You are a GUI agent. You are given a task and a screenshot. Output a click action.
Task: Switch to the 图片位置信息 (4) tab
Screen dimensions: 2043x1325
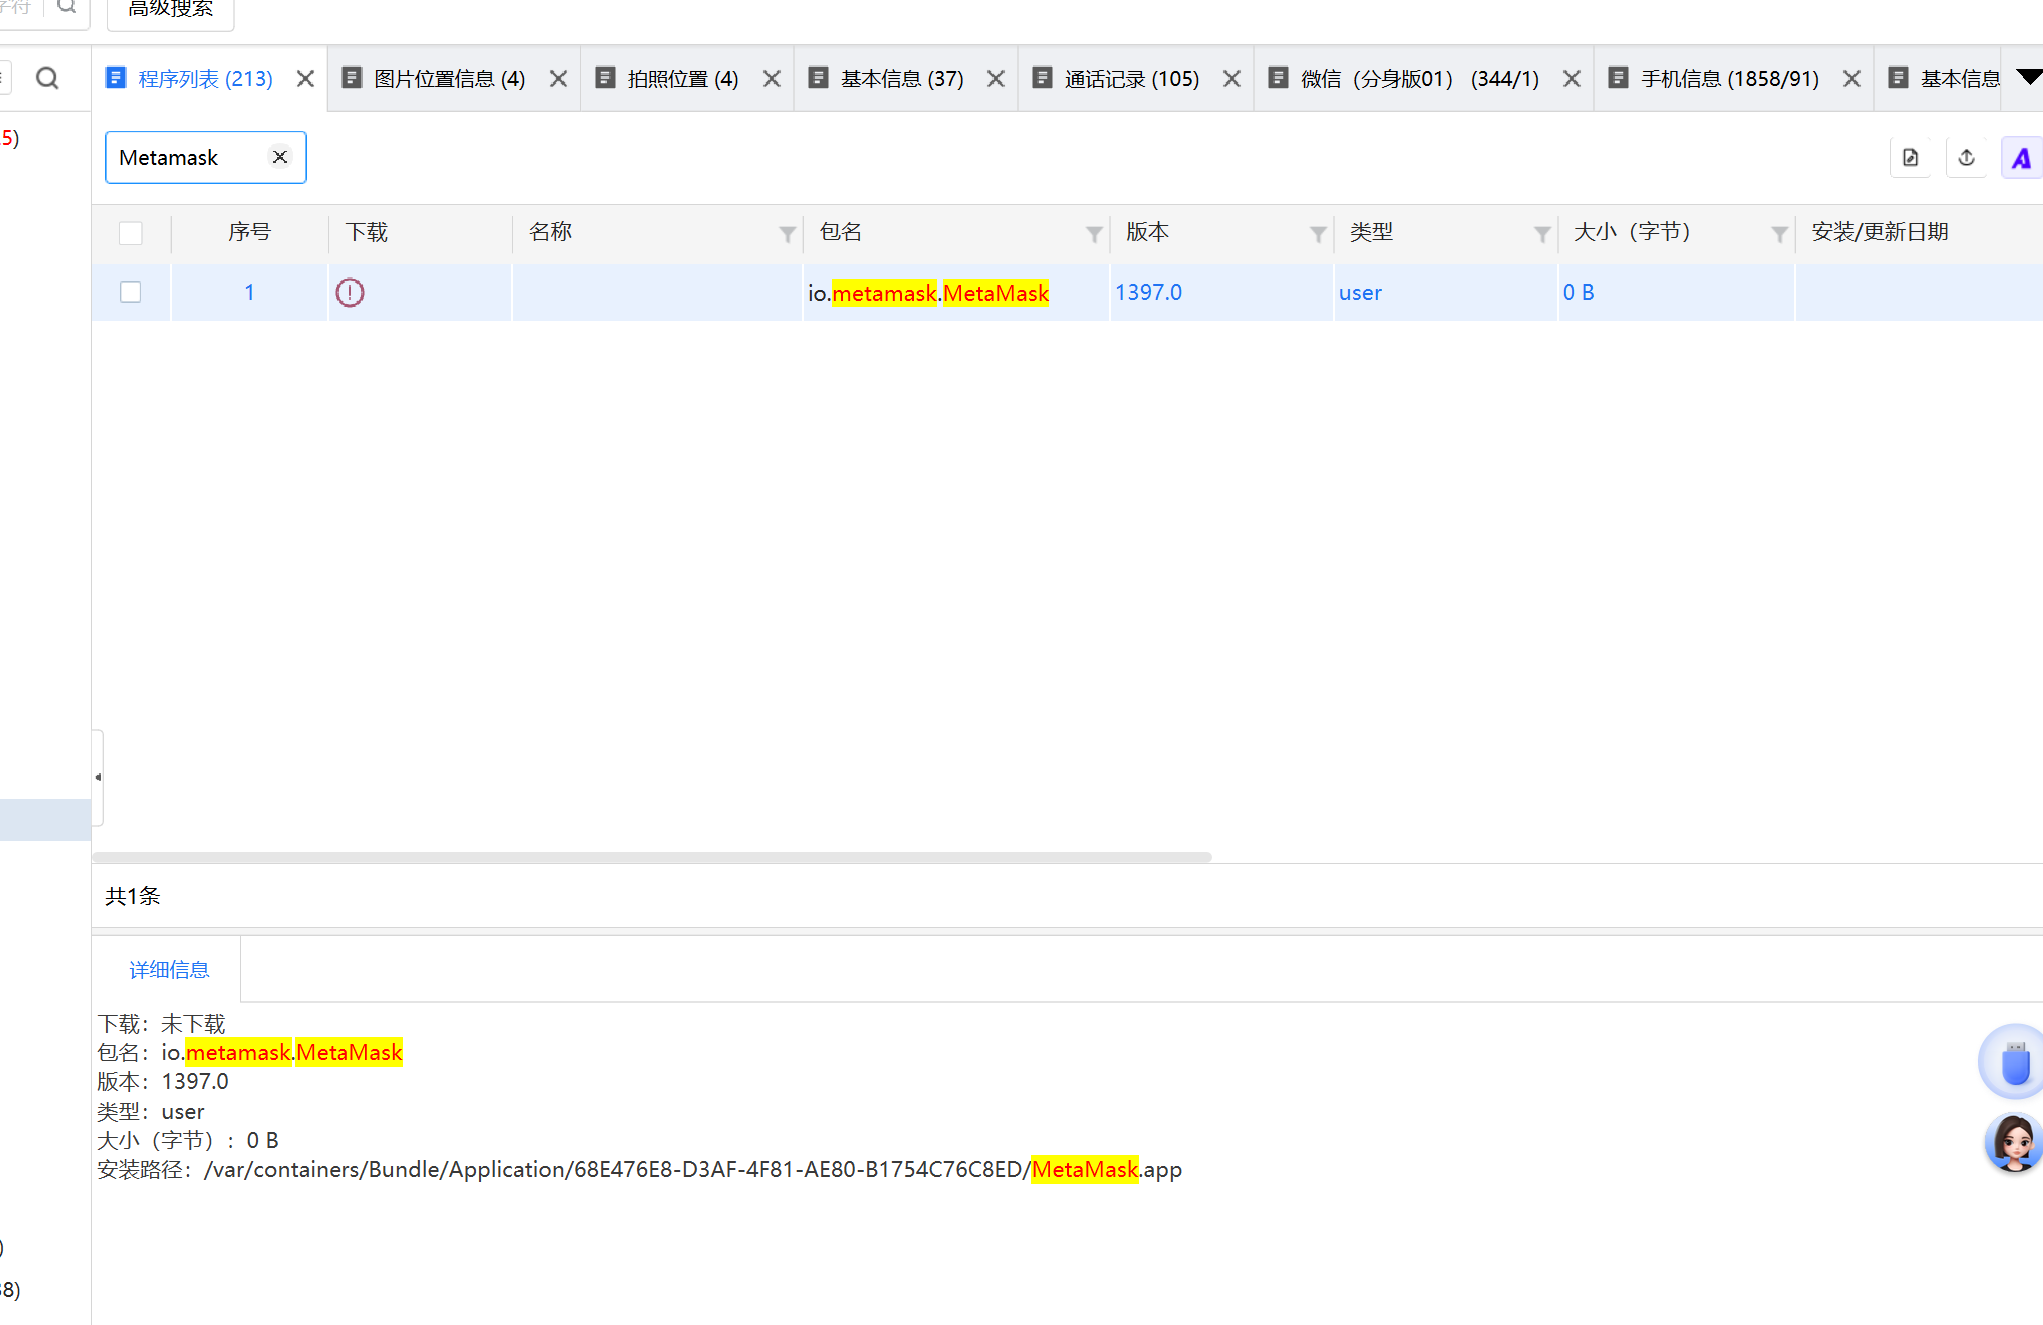[x=449, y=79]
